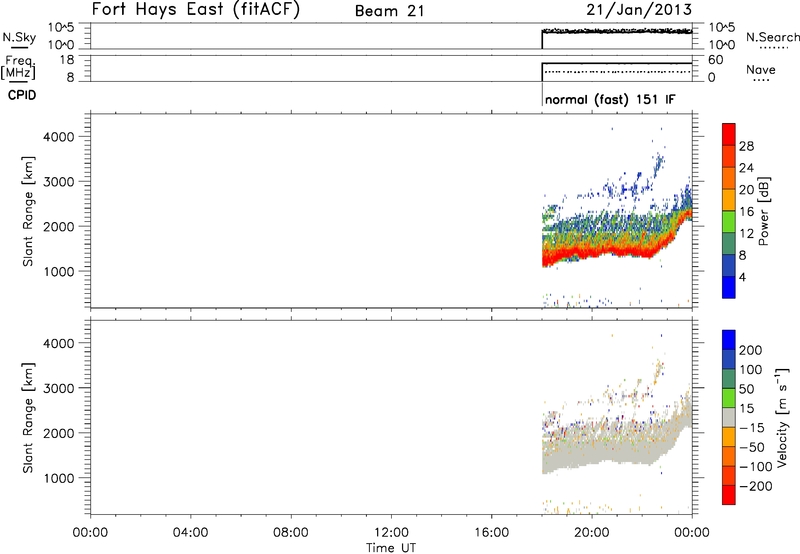The image size is (800, 554).
Task: Click the 'Nave' legend label
Action: (761, 69)
